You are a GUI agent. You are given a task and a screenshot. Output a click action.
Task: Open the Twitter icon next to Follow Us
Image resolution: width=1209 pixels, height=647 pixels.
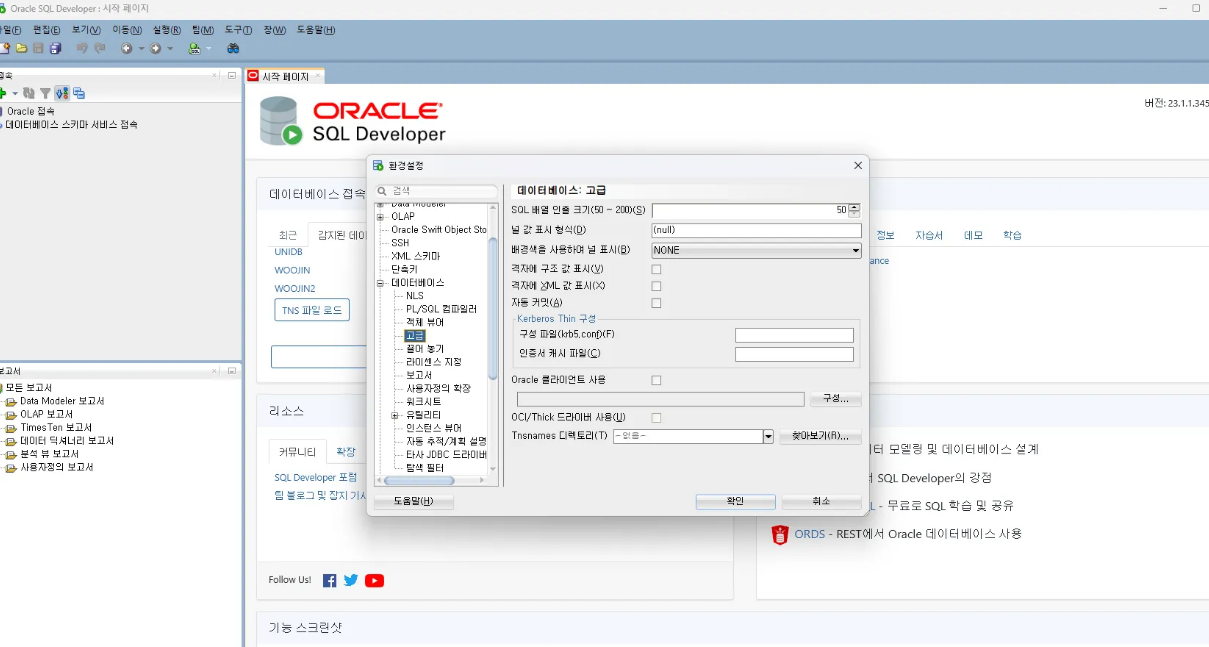(x=351, y=580)
